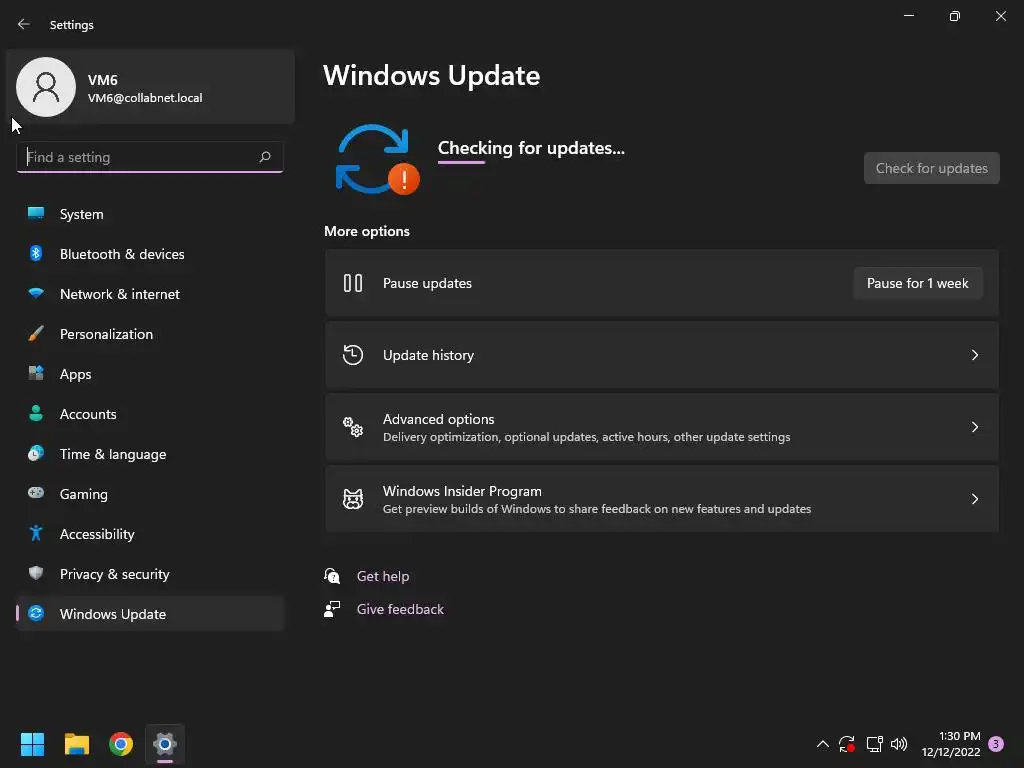This screenshot has width=1024, height=768.
Task: Click the Windows Update sidebar sync icon
Action: tap(36, 613)
